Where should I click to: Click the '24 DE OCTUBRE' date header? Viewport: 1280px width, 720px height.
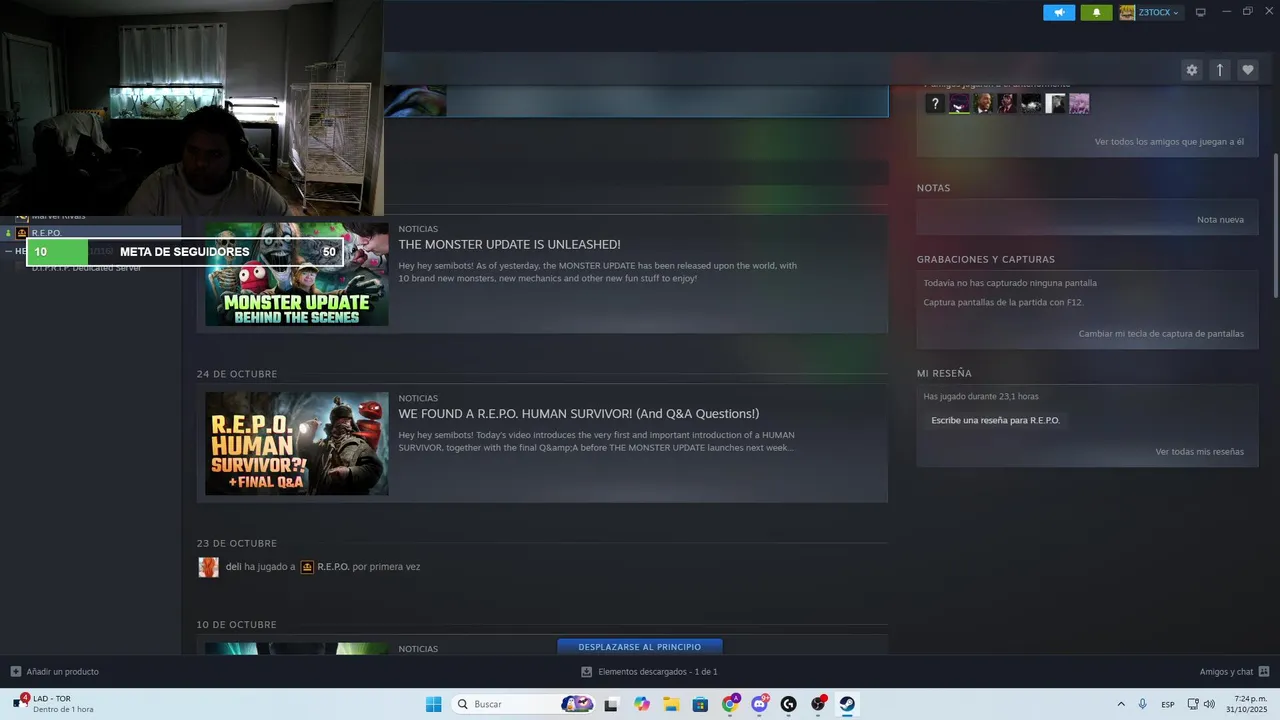click(x=237, y=374)
